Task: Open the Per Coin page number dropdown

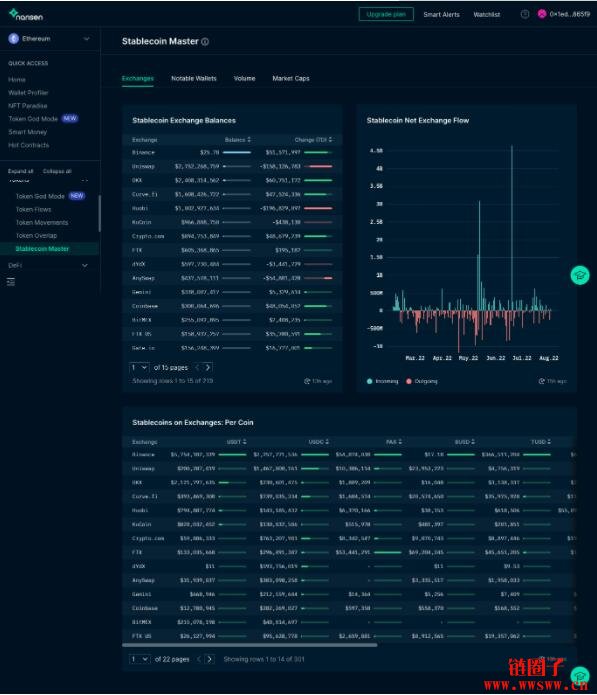Action: pyautogui.click(x=140, y=659)
